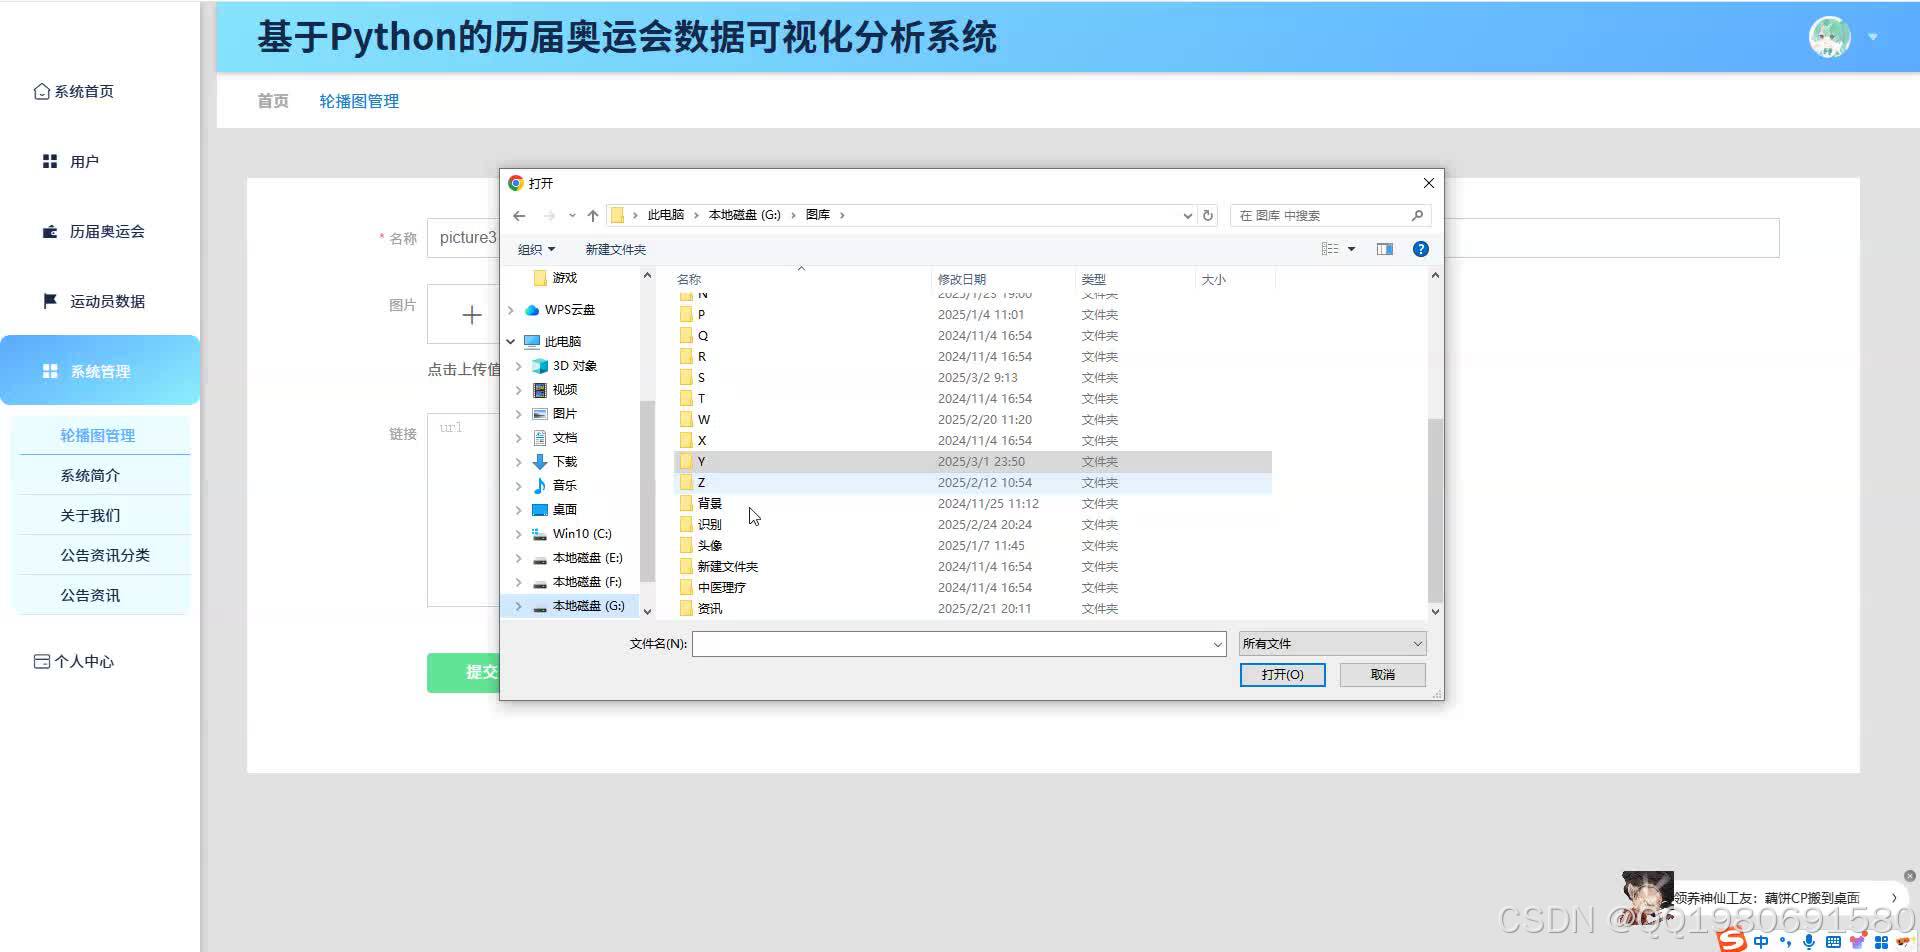Click the plus icon to upload an image
Screen dimensions: 1920x952
[x=470, y=314]
